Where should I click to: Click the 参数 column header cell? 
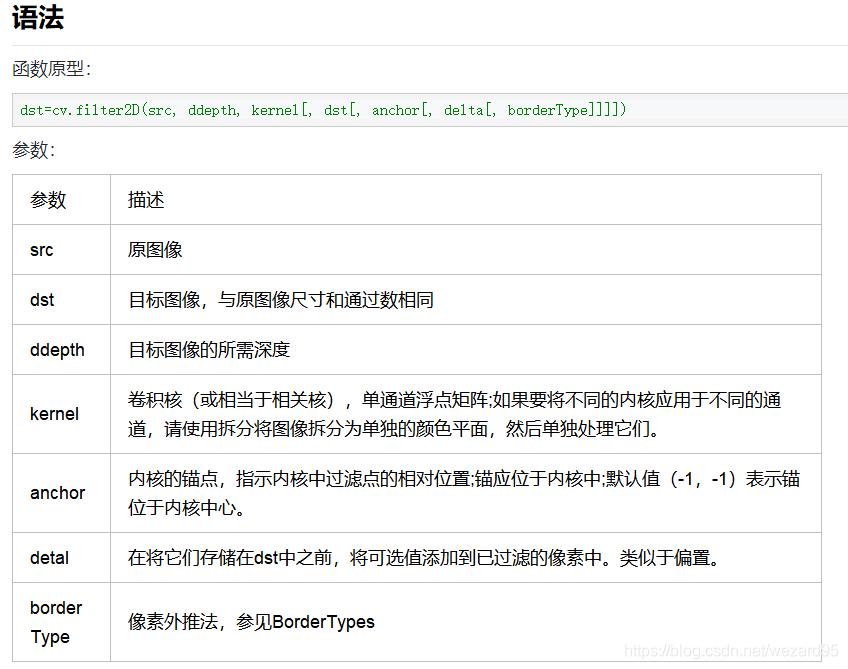tap(62, 200)
